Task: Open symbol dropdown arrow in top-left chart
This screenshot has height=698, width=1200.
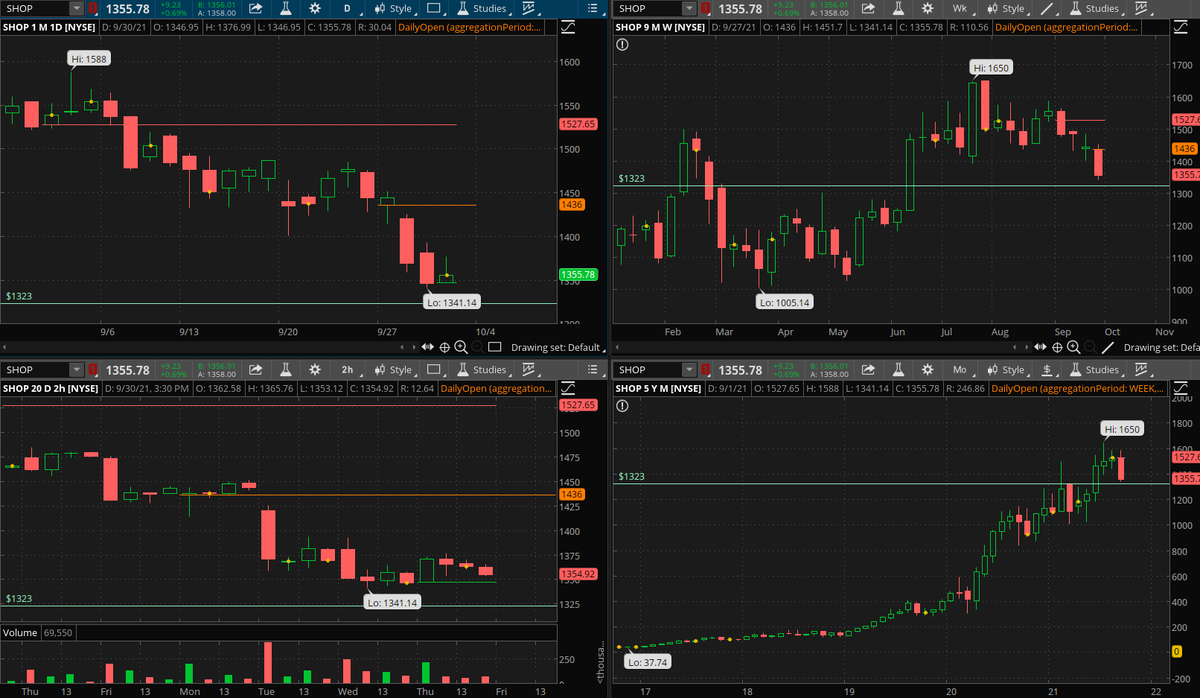Action: pos(77,8)
